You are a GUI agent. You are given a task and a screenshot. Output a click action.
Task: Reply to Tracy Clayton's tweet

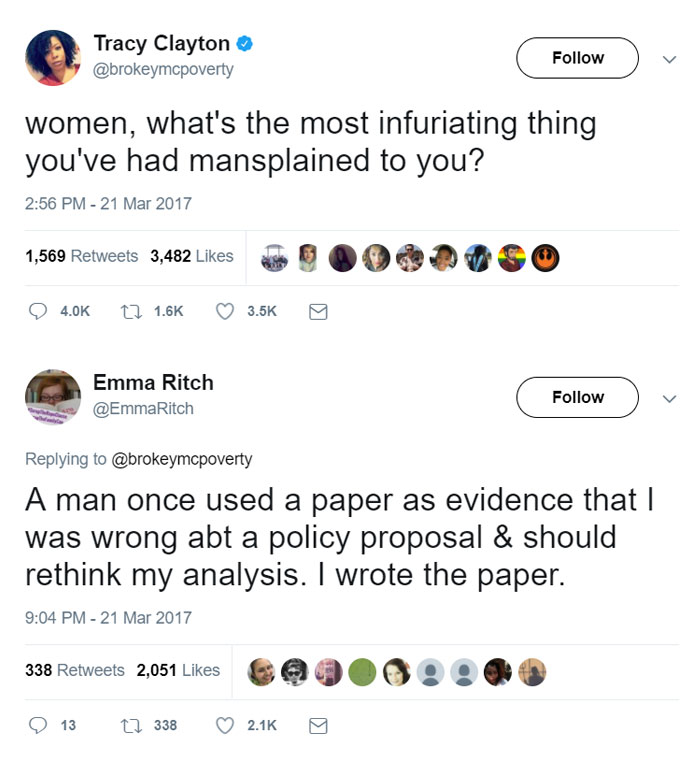point(39,311)
